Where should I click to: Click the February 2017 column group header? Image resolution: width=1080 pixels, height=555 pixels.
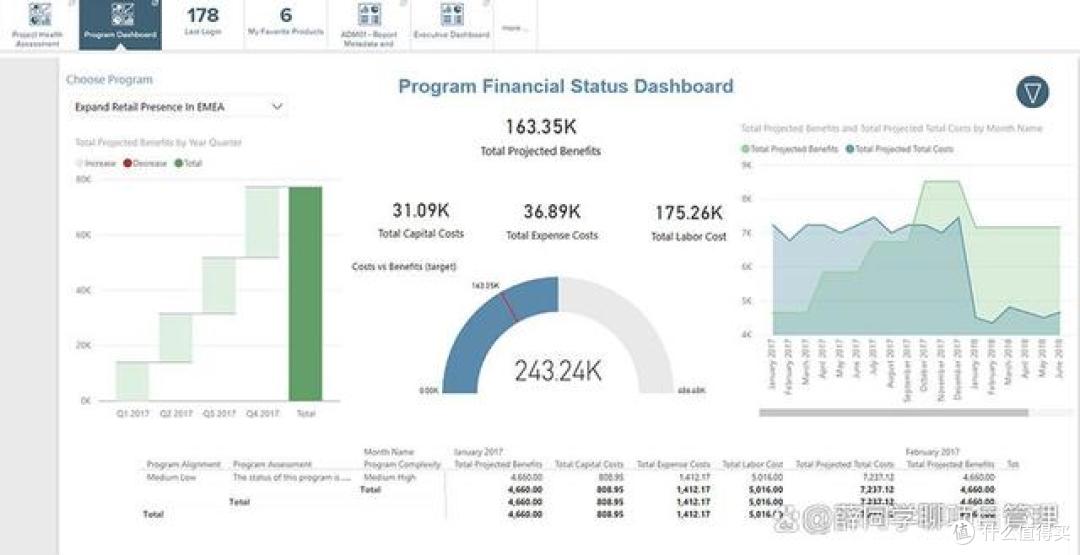[932, 452]
